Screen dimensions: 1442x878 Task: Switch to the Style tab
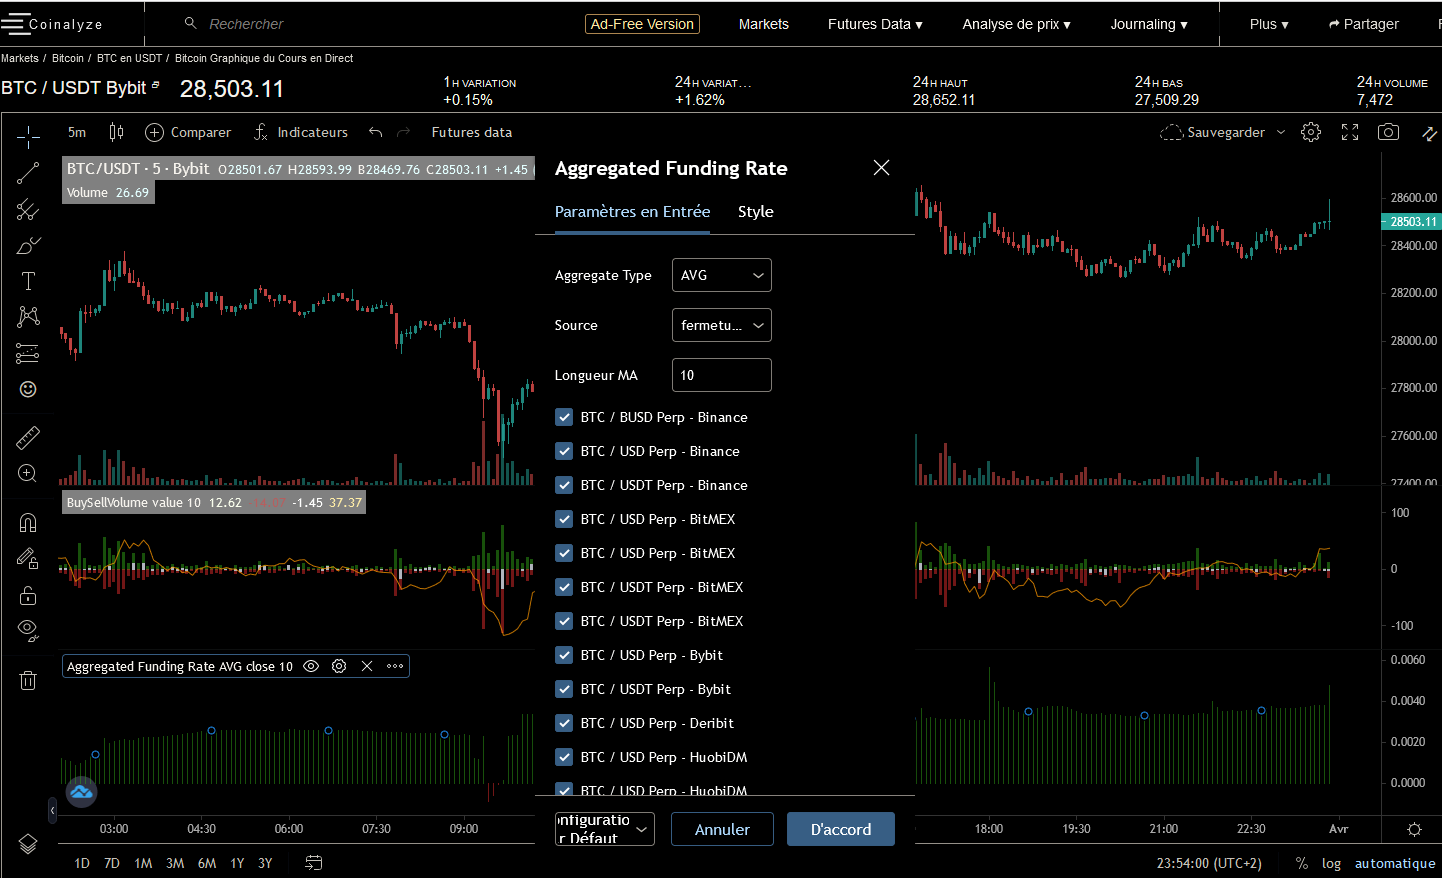(x=756, y=212)
